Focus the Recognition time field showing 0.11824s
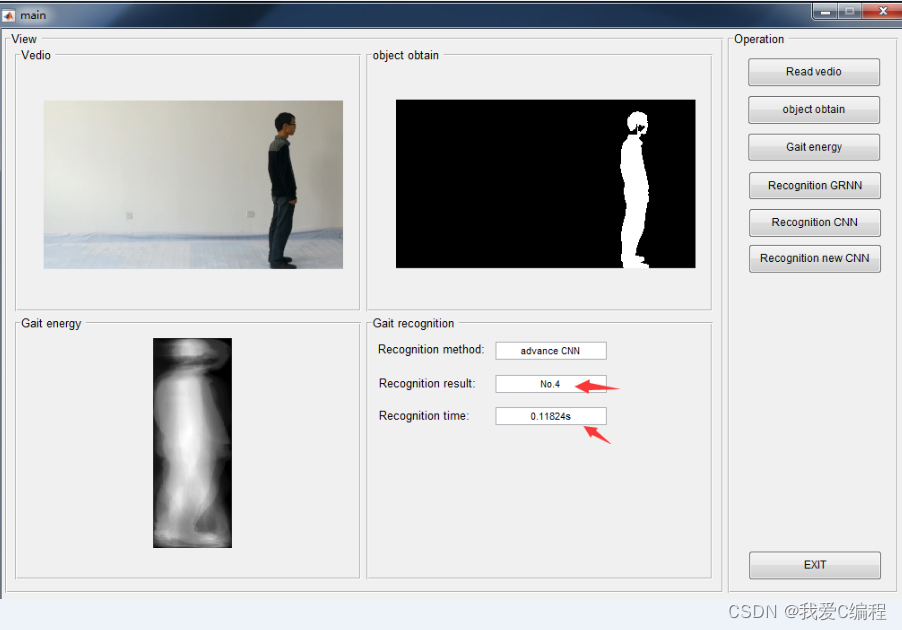Image resolution: width=902 pixels, height=630 pixels. point(550,416)
